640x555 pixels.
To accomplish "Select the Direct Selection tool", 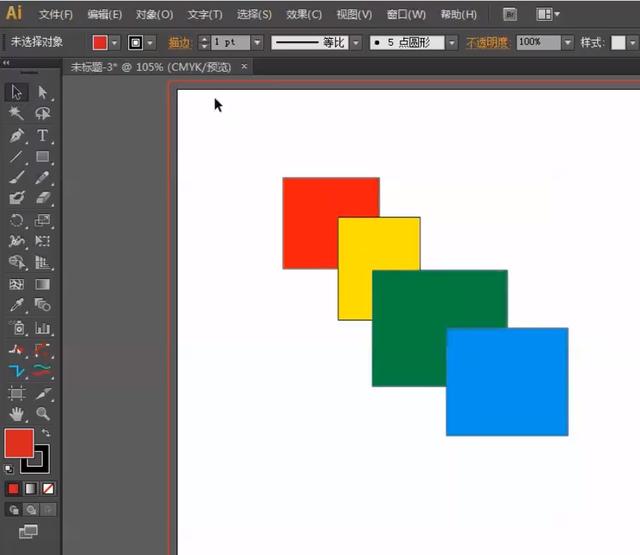I will (42, 92).
